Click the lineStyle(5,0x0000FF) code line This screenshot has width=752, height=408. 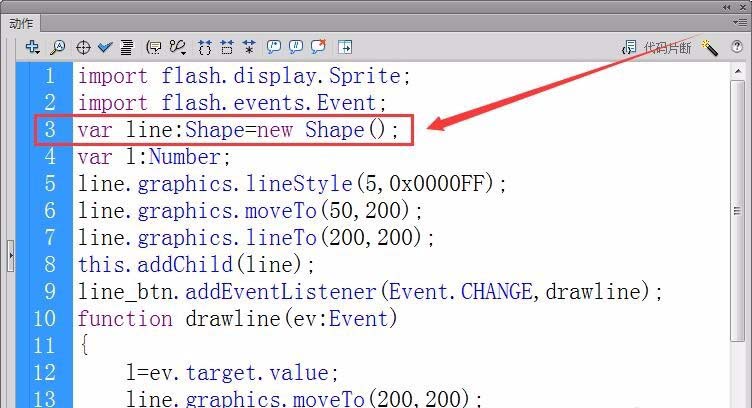(x=292, y=183)
